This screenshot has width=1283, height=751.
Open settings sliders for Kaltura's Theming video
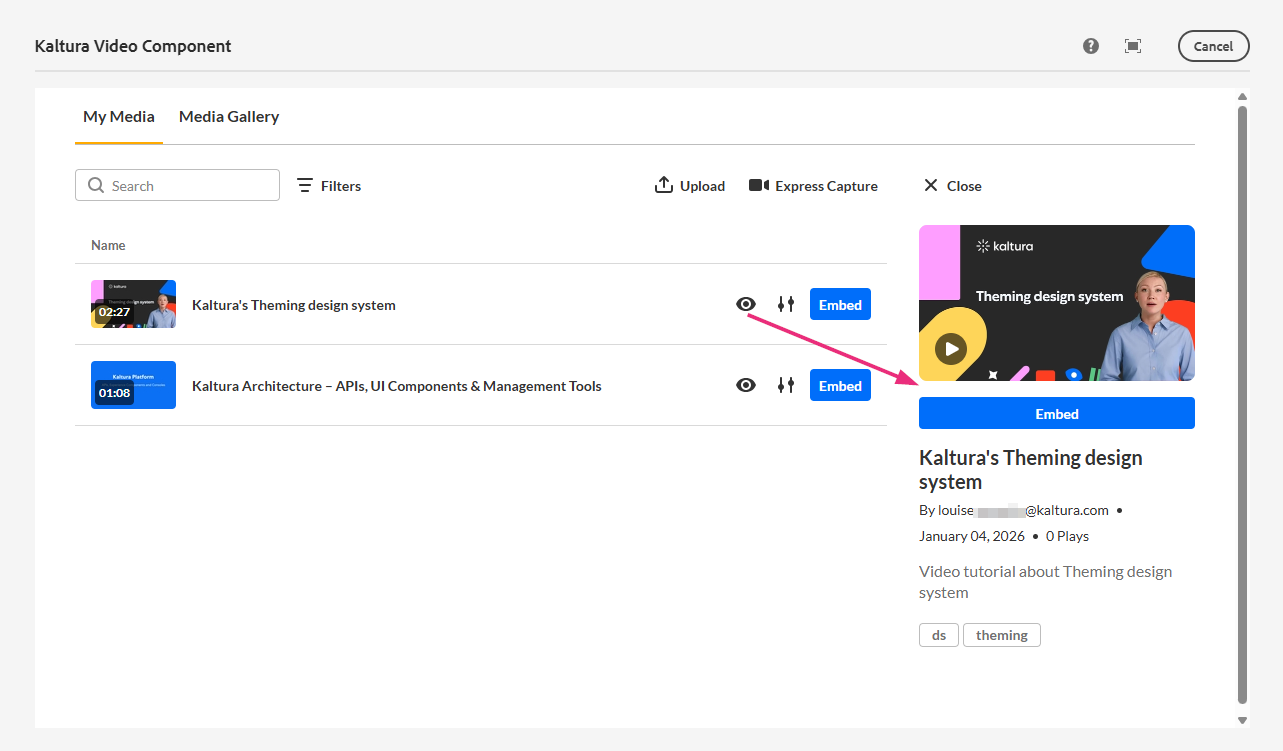point(786,304)
